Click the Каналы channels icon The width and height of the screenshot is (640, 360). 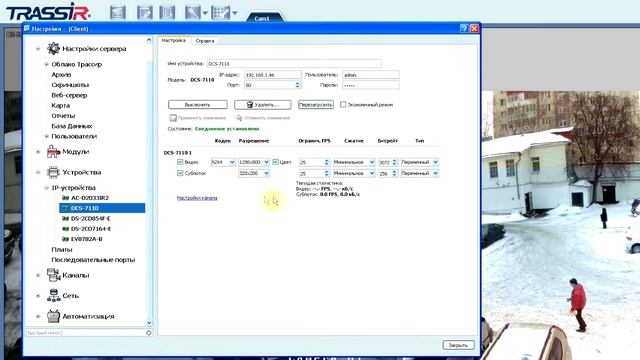coord(53,275)
